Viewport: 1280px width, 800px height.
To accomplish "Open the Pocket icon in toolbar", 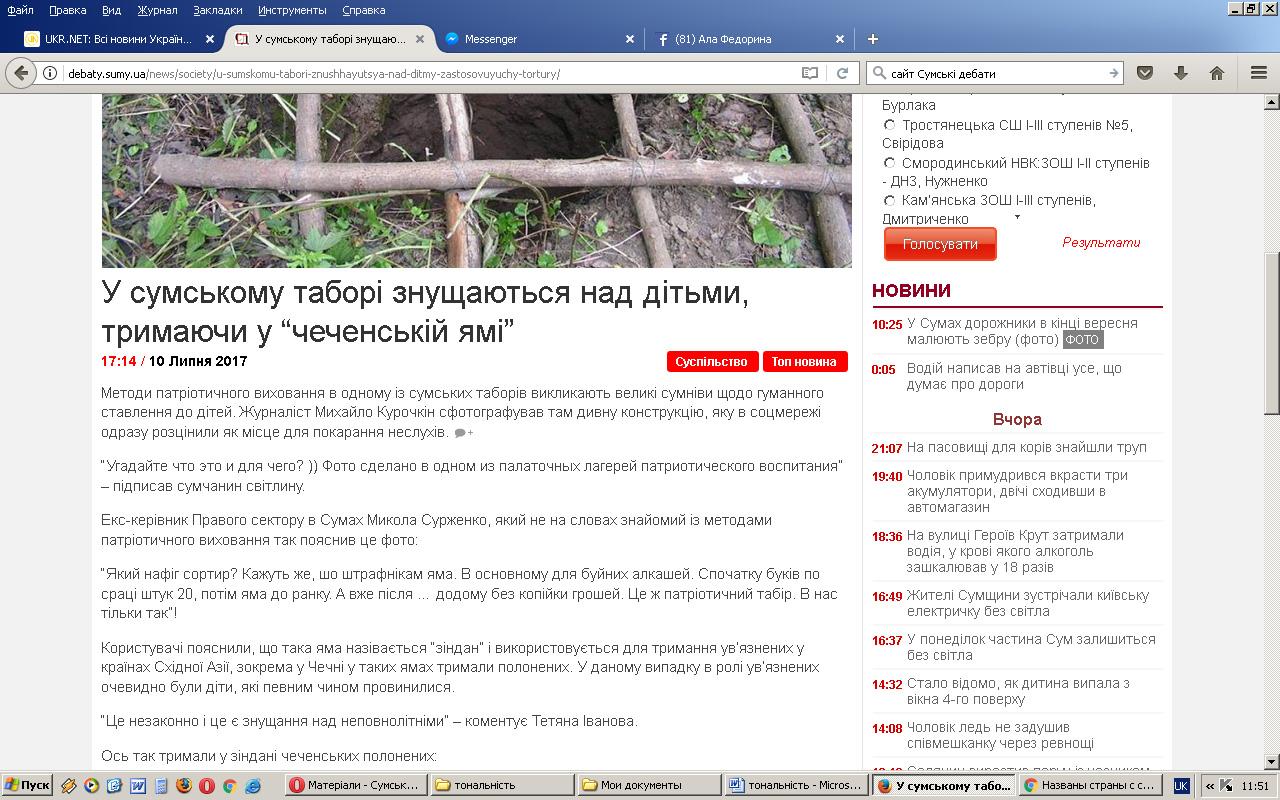I will 1145,73.
